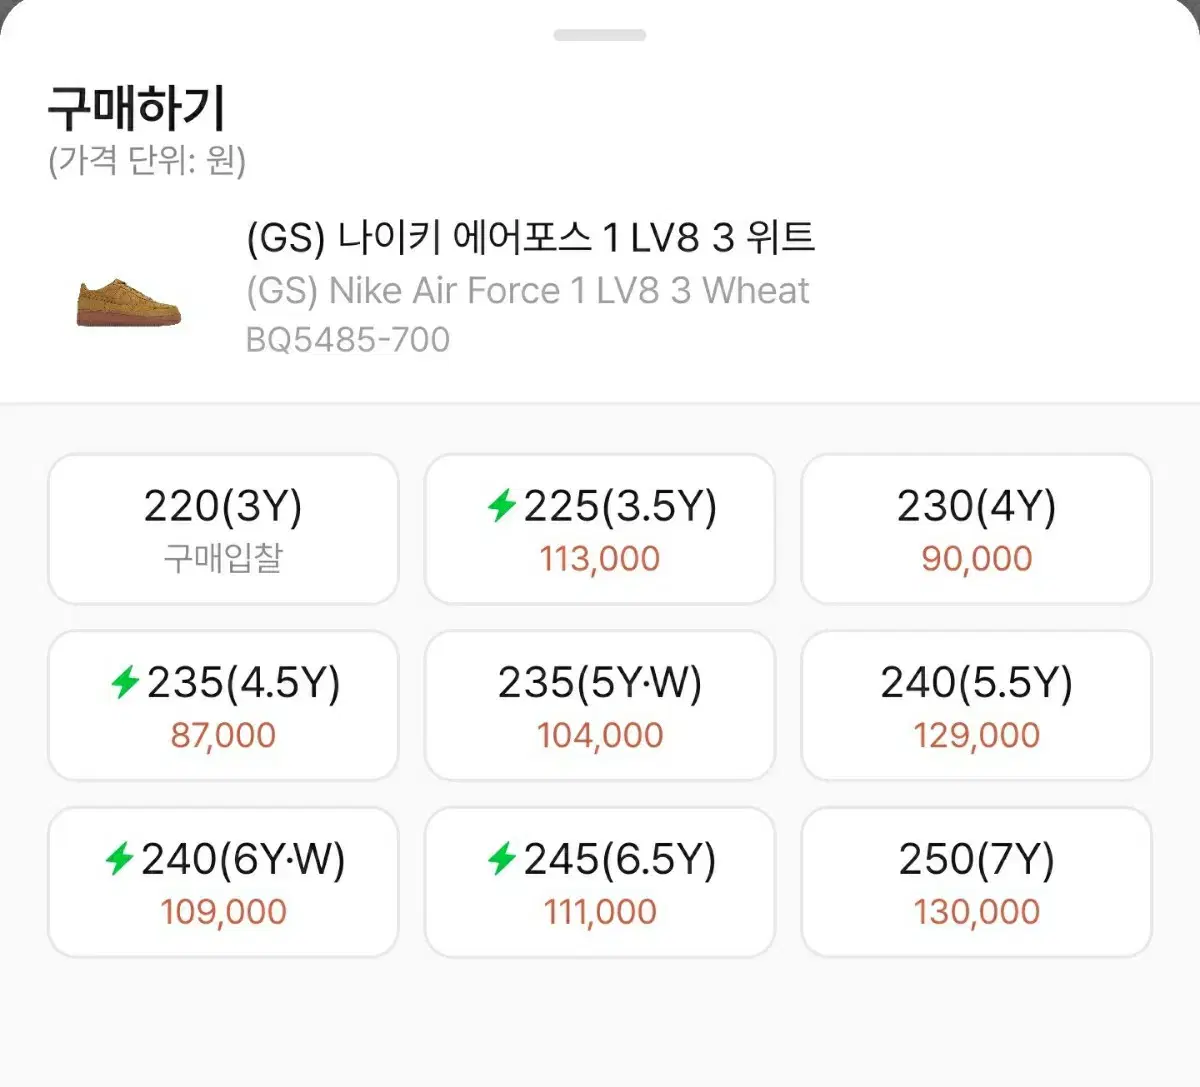Tap the lightning icon on 235(4.5Y)

pos(125,682)
